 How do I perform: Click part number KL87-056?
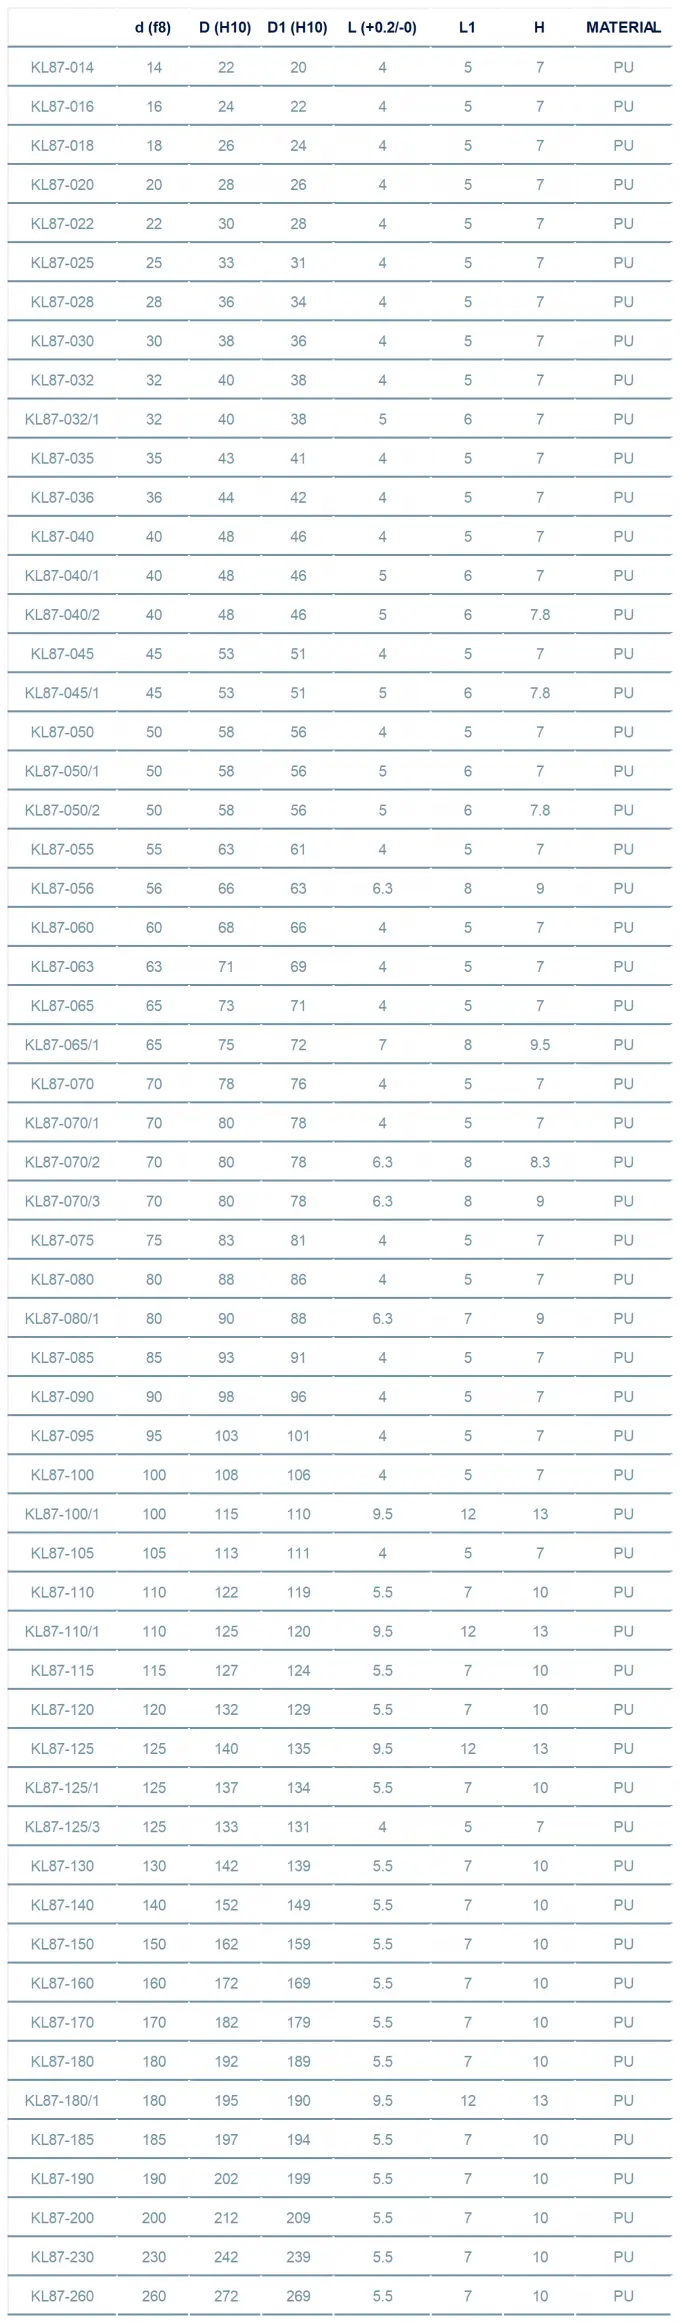tap(62, 888)
